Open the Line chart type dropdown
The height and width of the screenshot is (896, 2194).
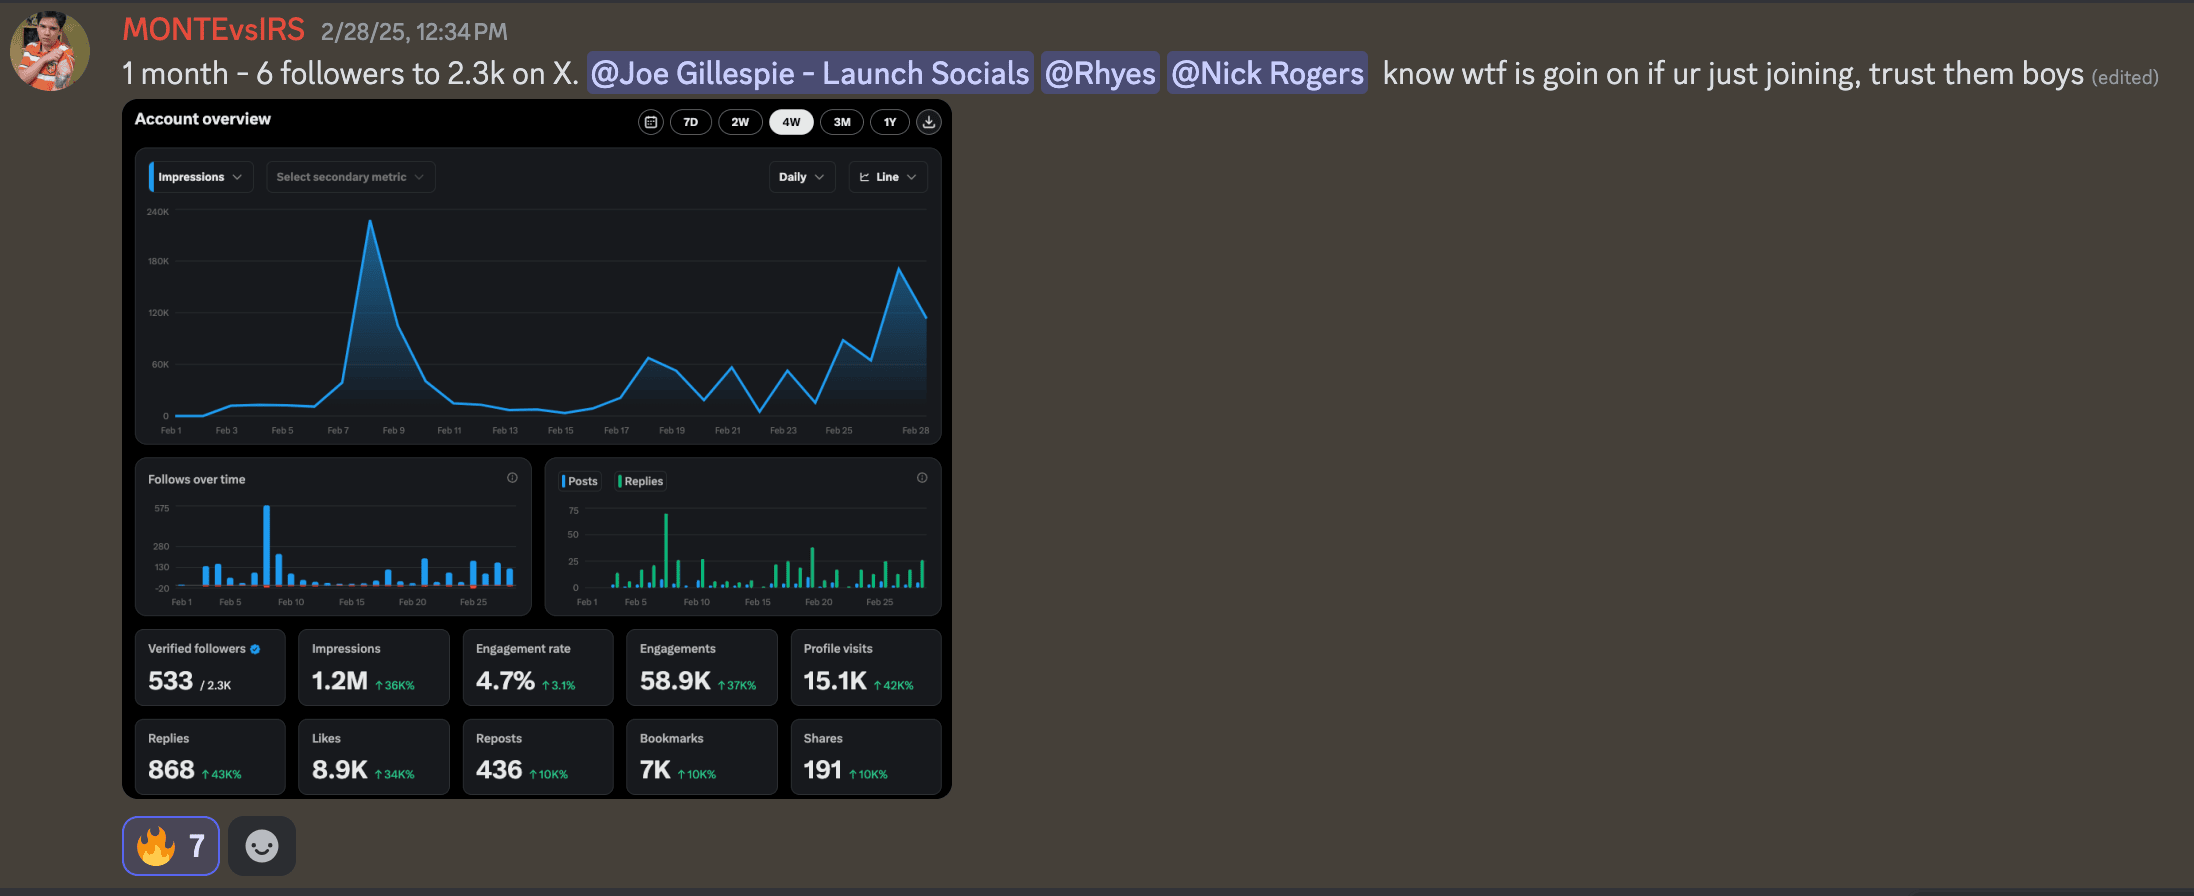click(888, 177)
